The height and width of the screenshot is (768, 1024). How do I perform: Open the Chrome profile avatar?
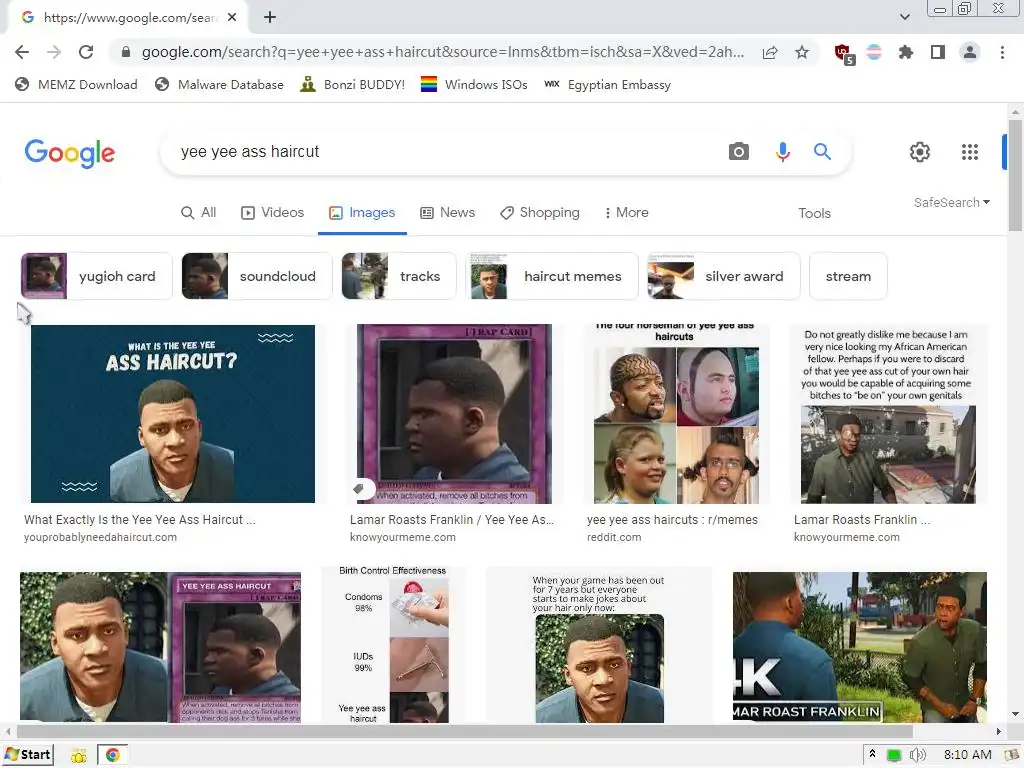pos(970,52)
